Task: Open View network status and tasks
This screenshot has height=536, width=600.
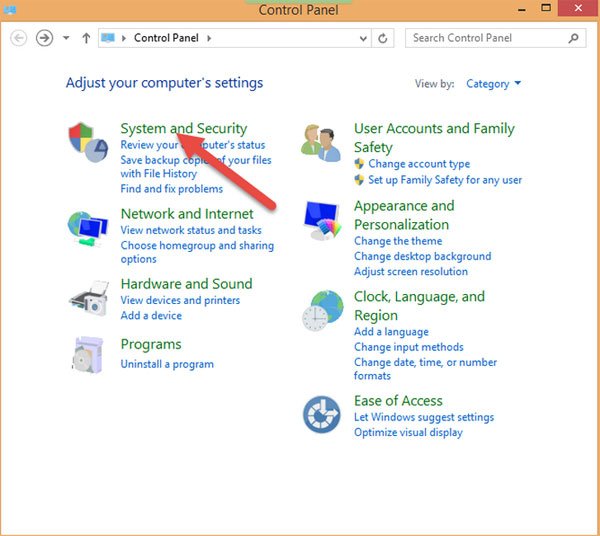Action: click(x=191, y=230)
